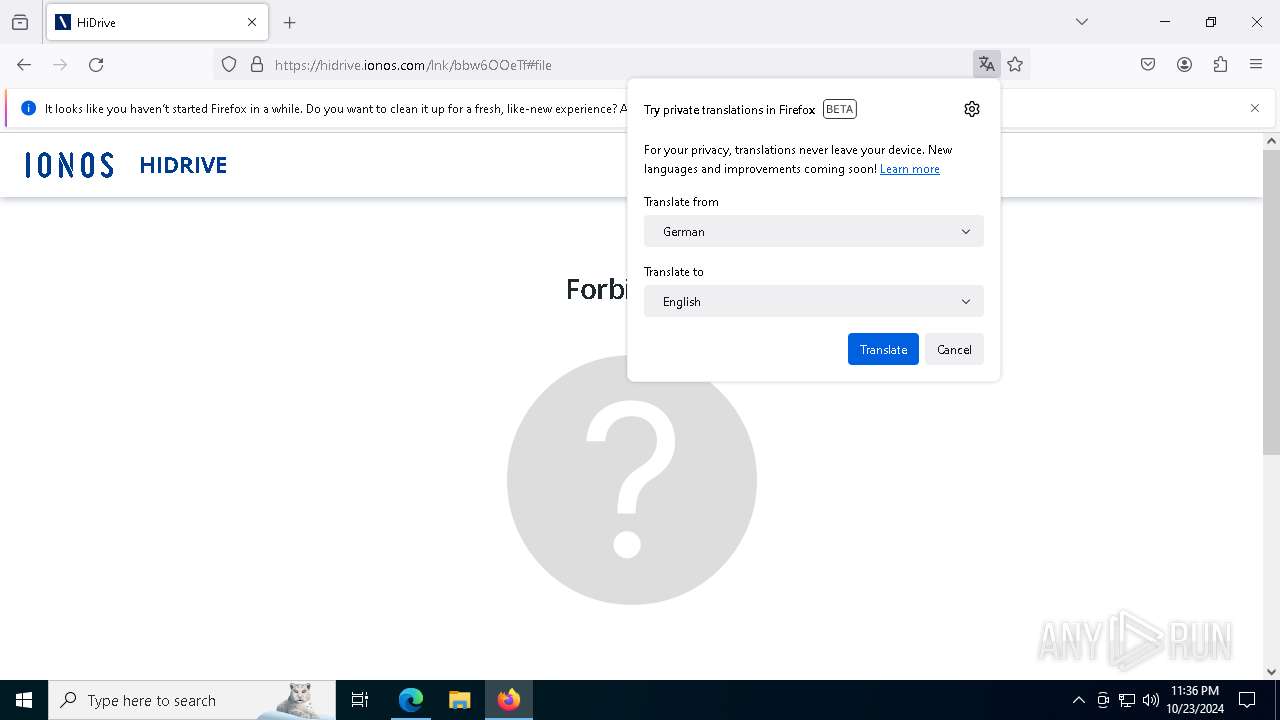
Task: Click the Type here to search box
Action: (192, 700)
